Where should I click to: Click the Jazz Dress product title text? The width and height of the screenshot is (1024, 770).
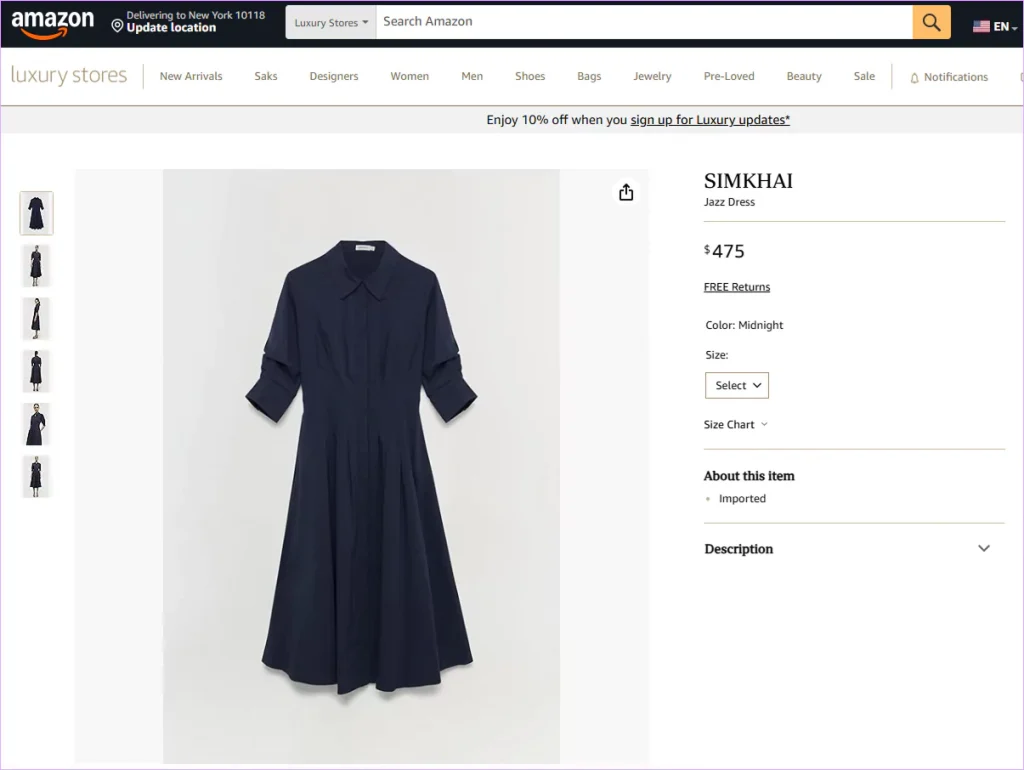click(x=729, y=202)
